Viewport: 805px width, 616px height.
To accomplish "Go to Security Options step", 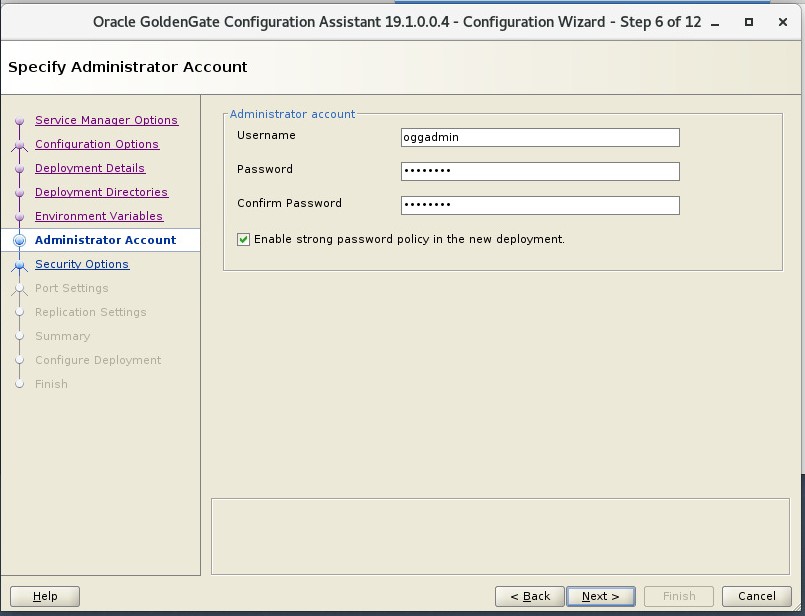I will pos(82,264).
